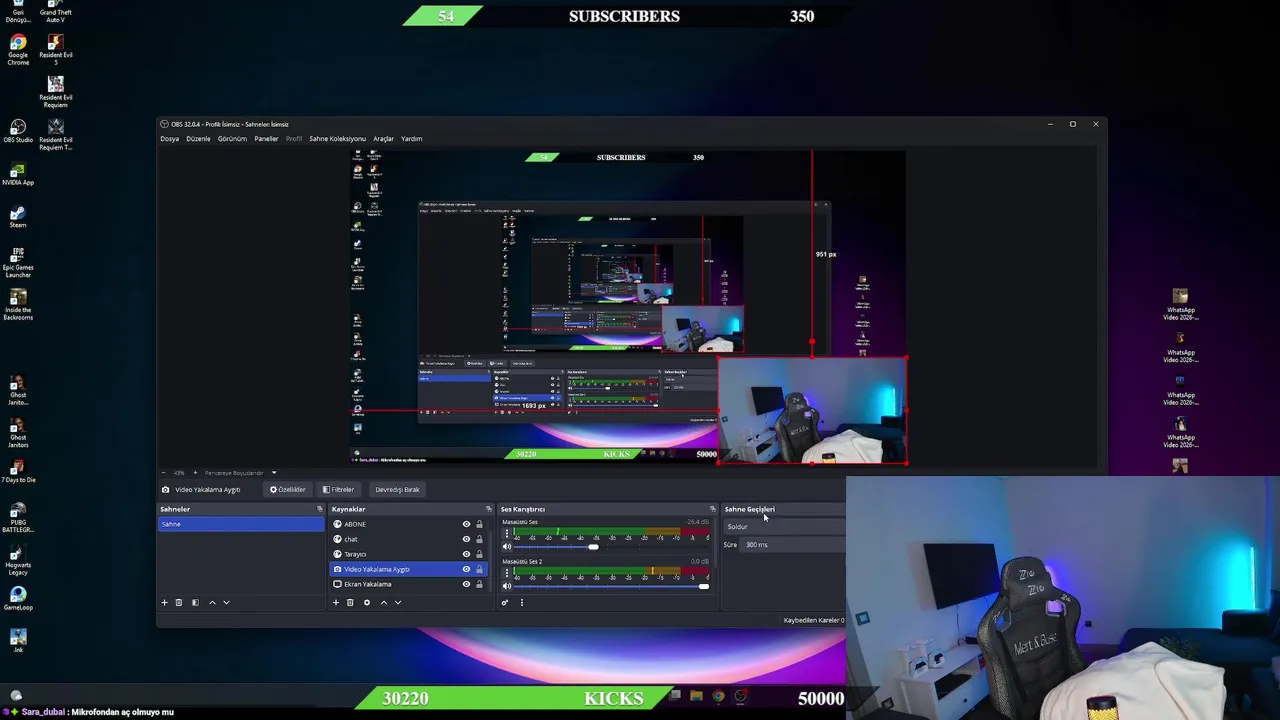Open NVIDIA App desktop shortcut
Viewport: 1280px width, 720px height.
[x=18, y=175]
